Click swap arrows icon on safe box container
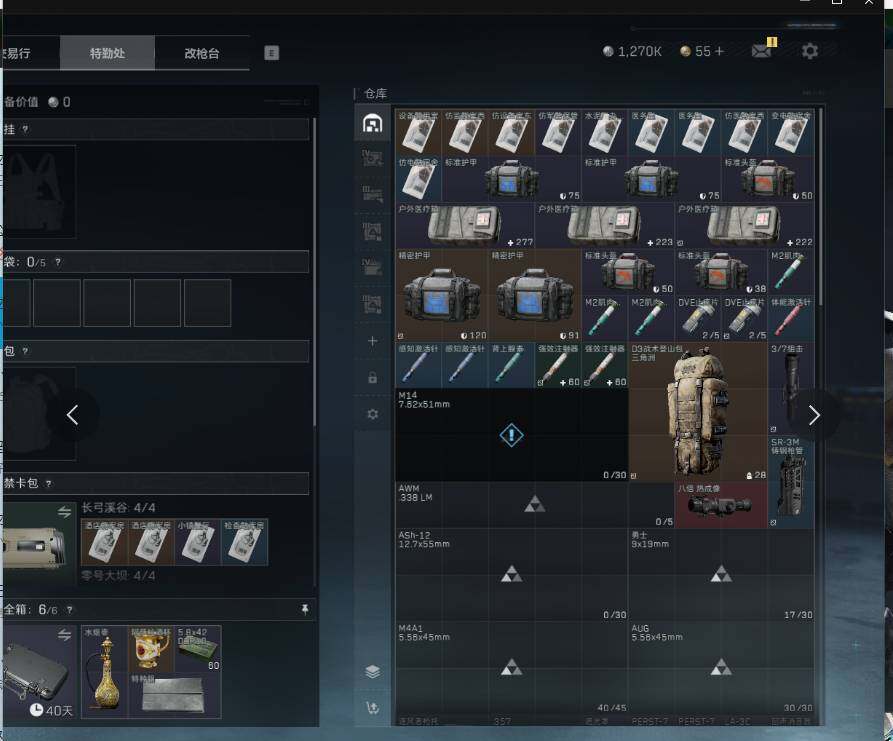 coord(64,634)
